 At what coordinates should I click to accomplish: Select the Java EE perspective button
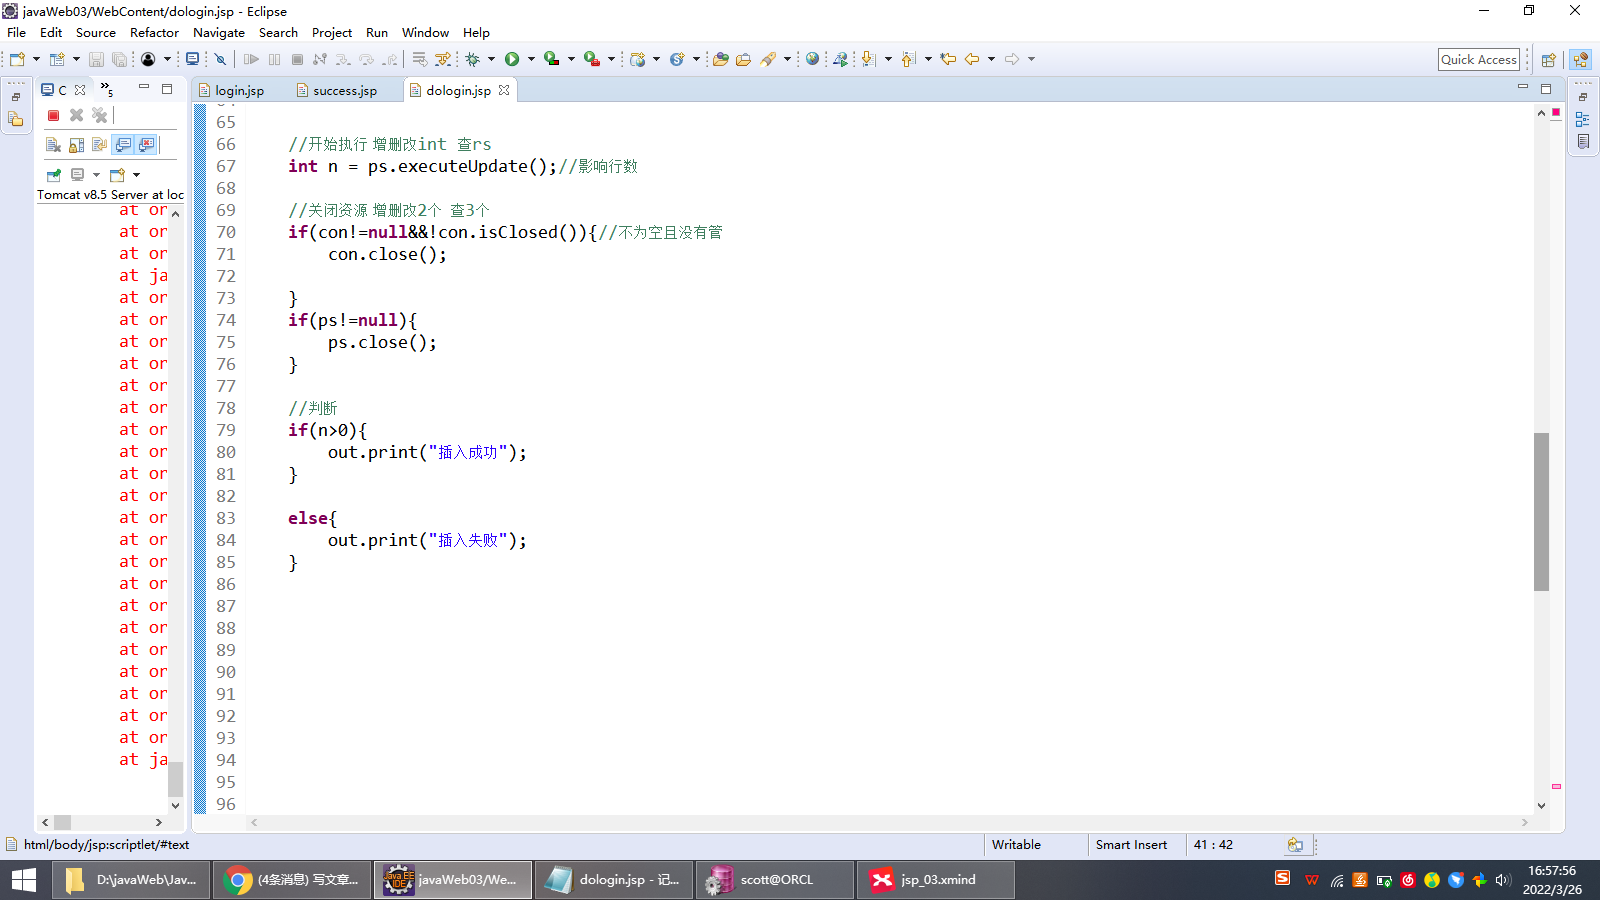(1581, 60)
